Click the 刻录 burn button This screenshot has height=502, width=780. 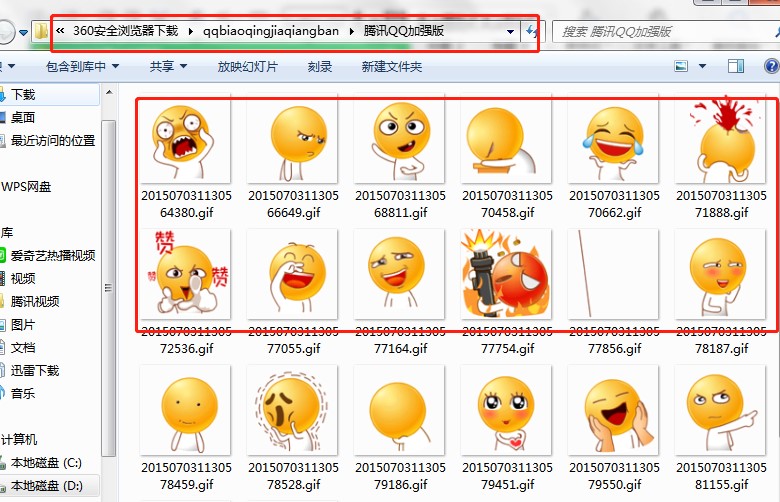(319, 66)
